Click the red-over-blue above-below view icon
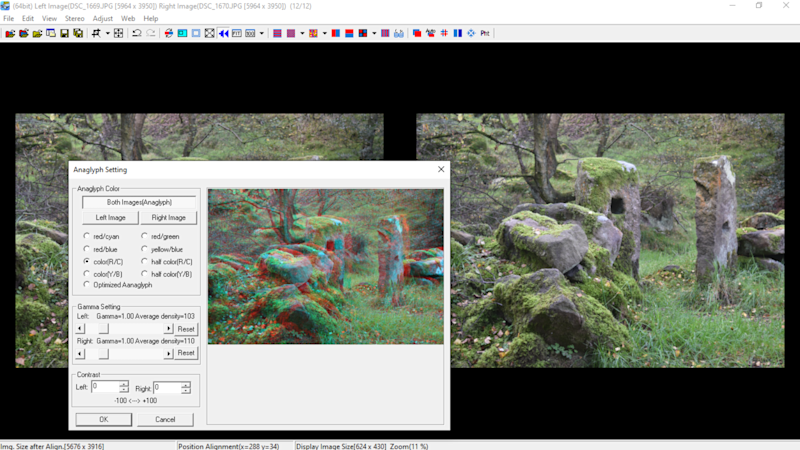This screenshot has width=800, height=450. coord(349,33)
